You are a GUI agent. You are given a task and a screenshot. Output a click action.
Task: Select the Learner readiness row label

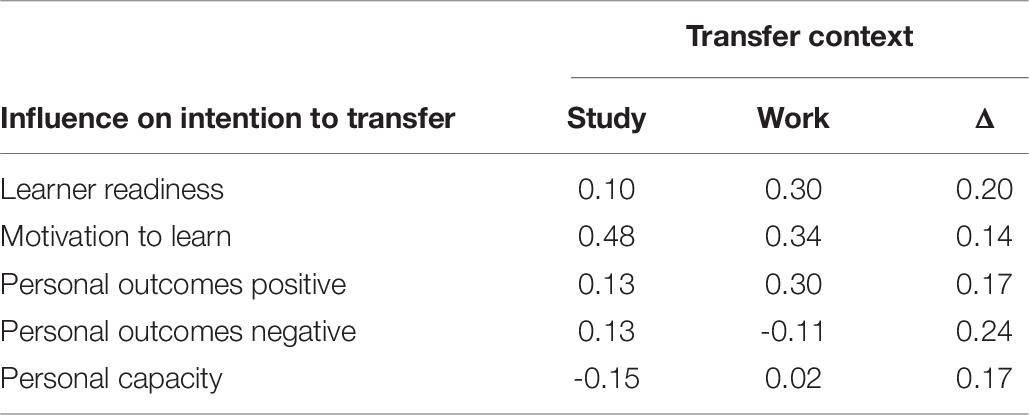coord(112,190)
